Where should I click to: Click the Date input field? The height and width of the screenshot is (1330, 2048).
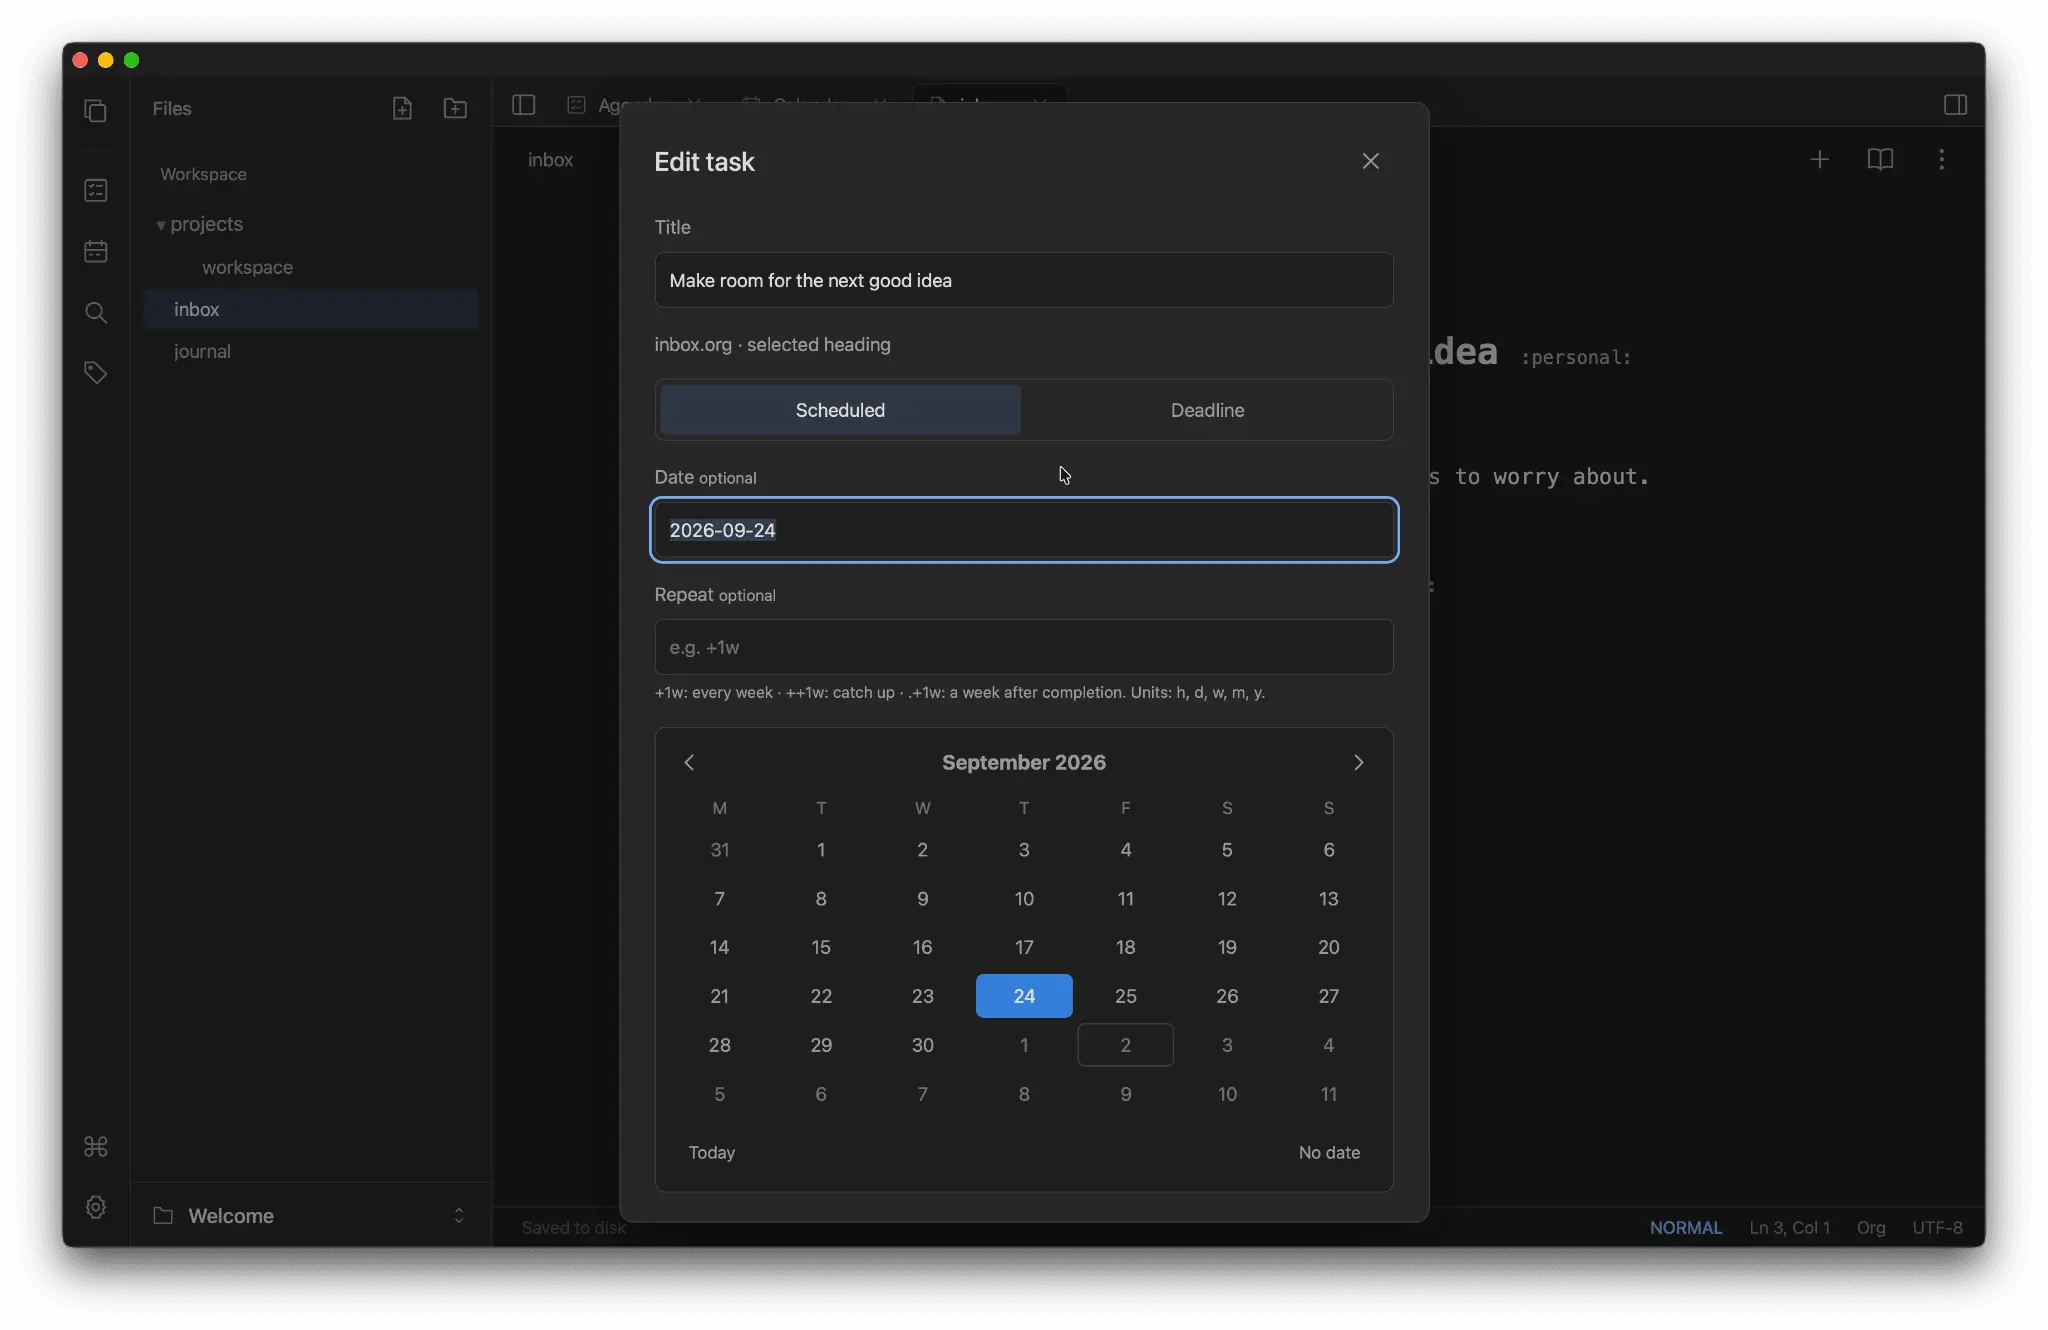point(1024,530)
